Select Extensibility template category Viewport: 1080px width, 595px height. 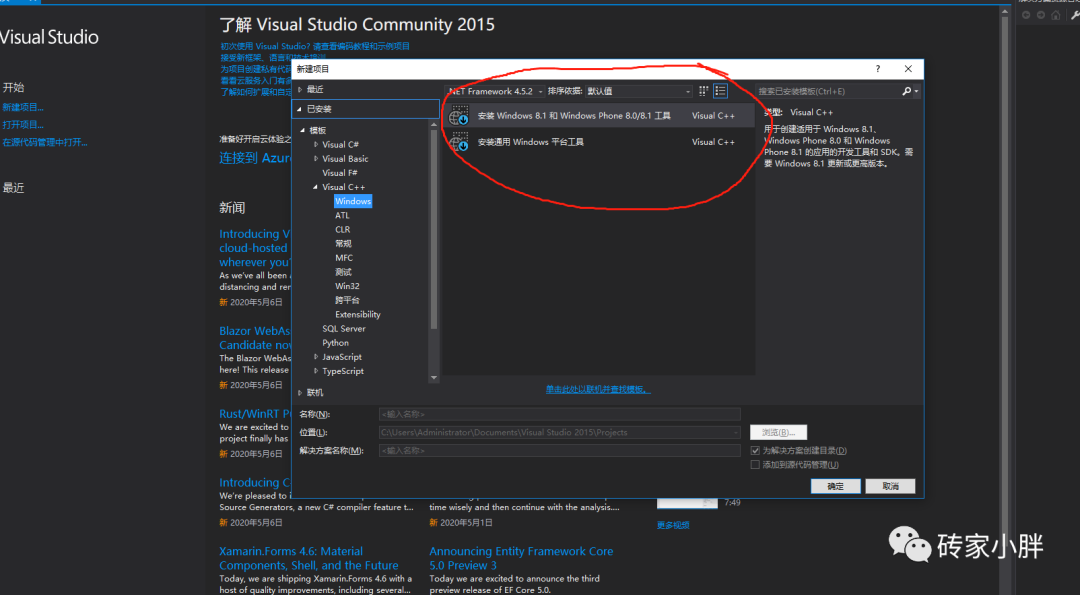[x=357, y=314]
